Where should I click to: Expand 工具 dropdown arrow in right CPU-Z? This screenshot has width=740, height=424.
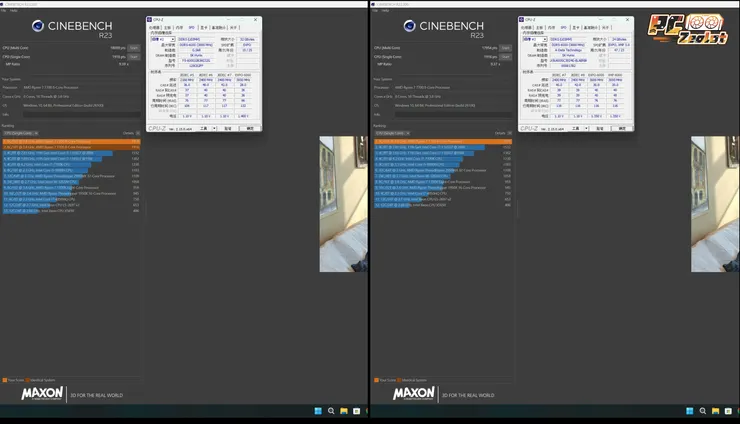(586, 128)
